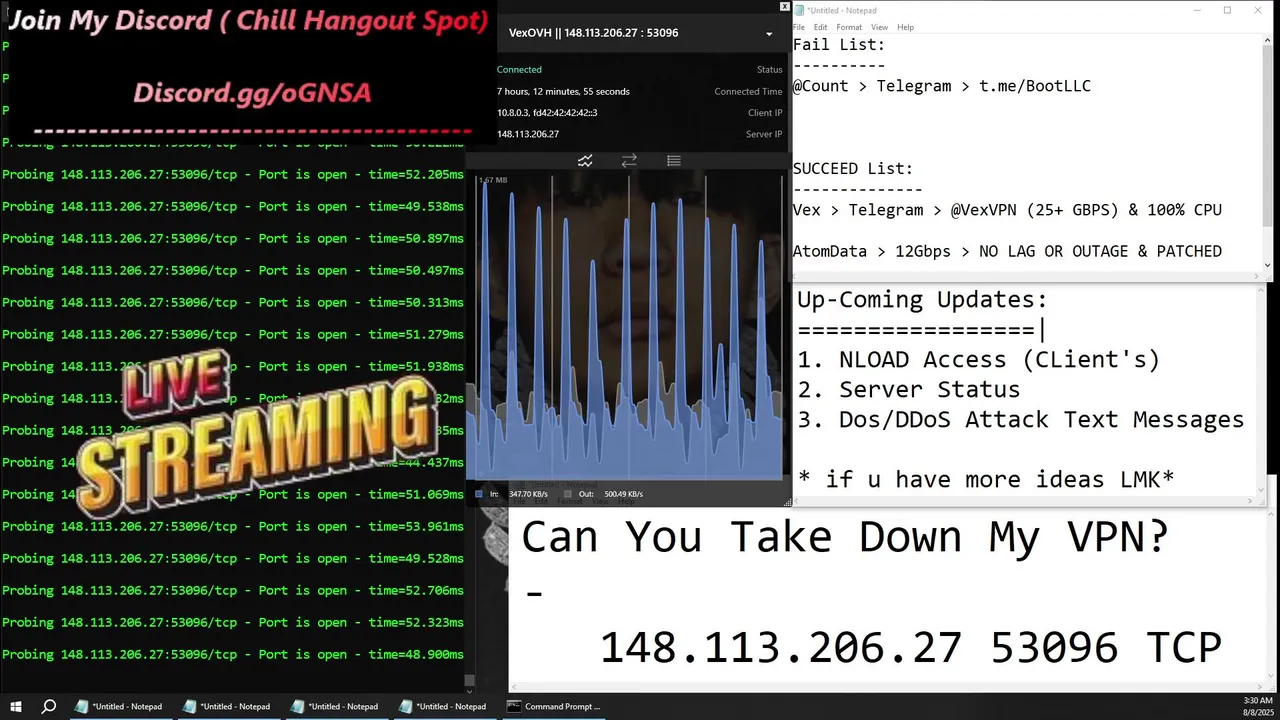
Task: Maximize the Fail List Notepad window
Action: coord(1228,10)
